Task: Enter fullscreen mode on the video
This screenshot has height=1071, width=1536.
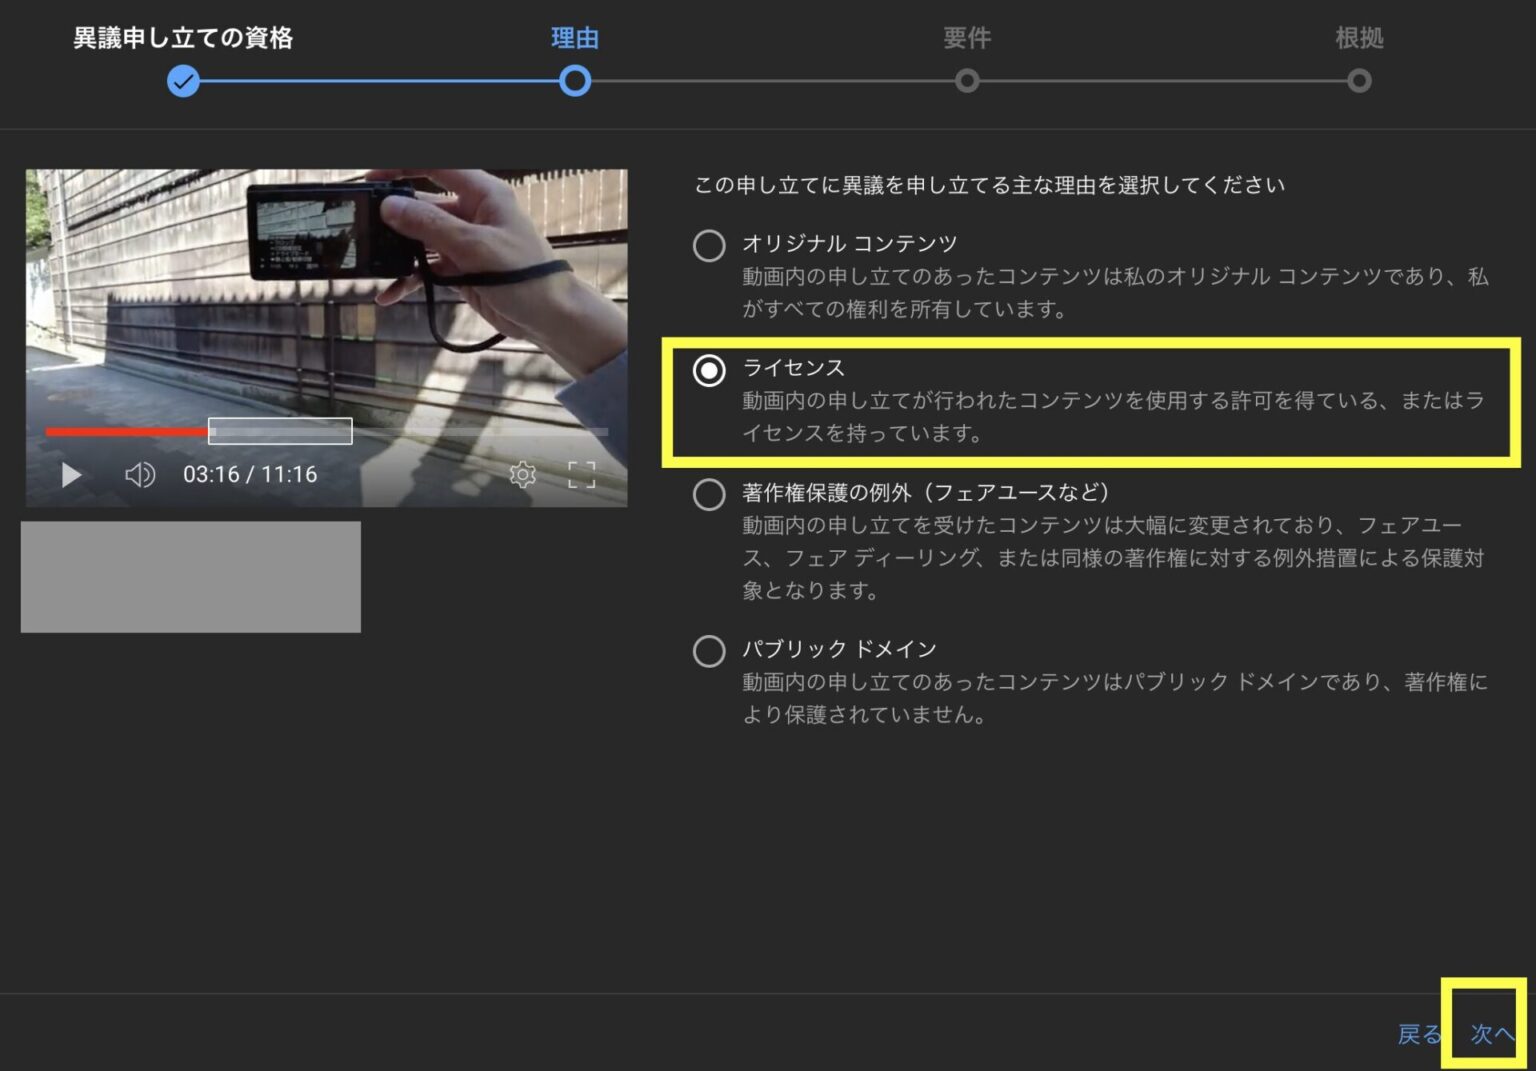Action: point(580,475)
